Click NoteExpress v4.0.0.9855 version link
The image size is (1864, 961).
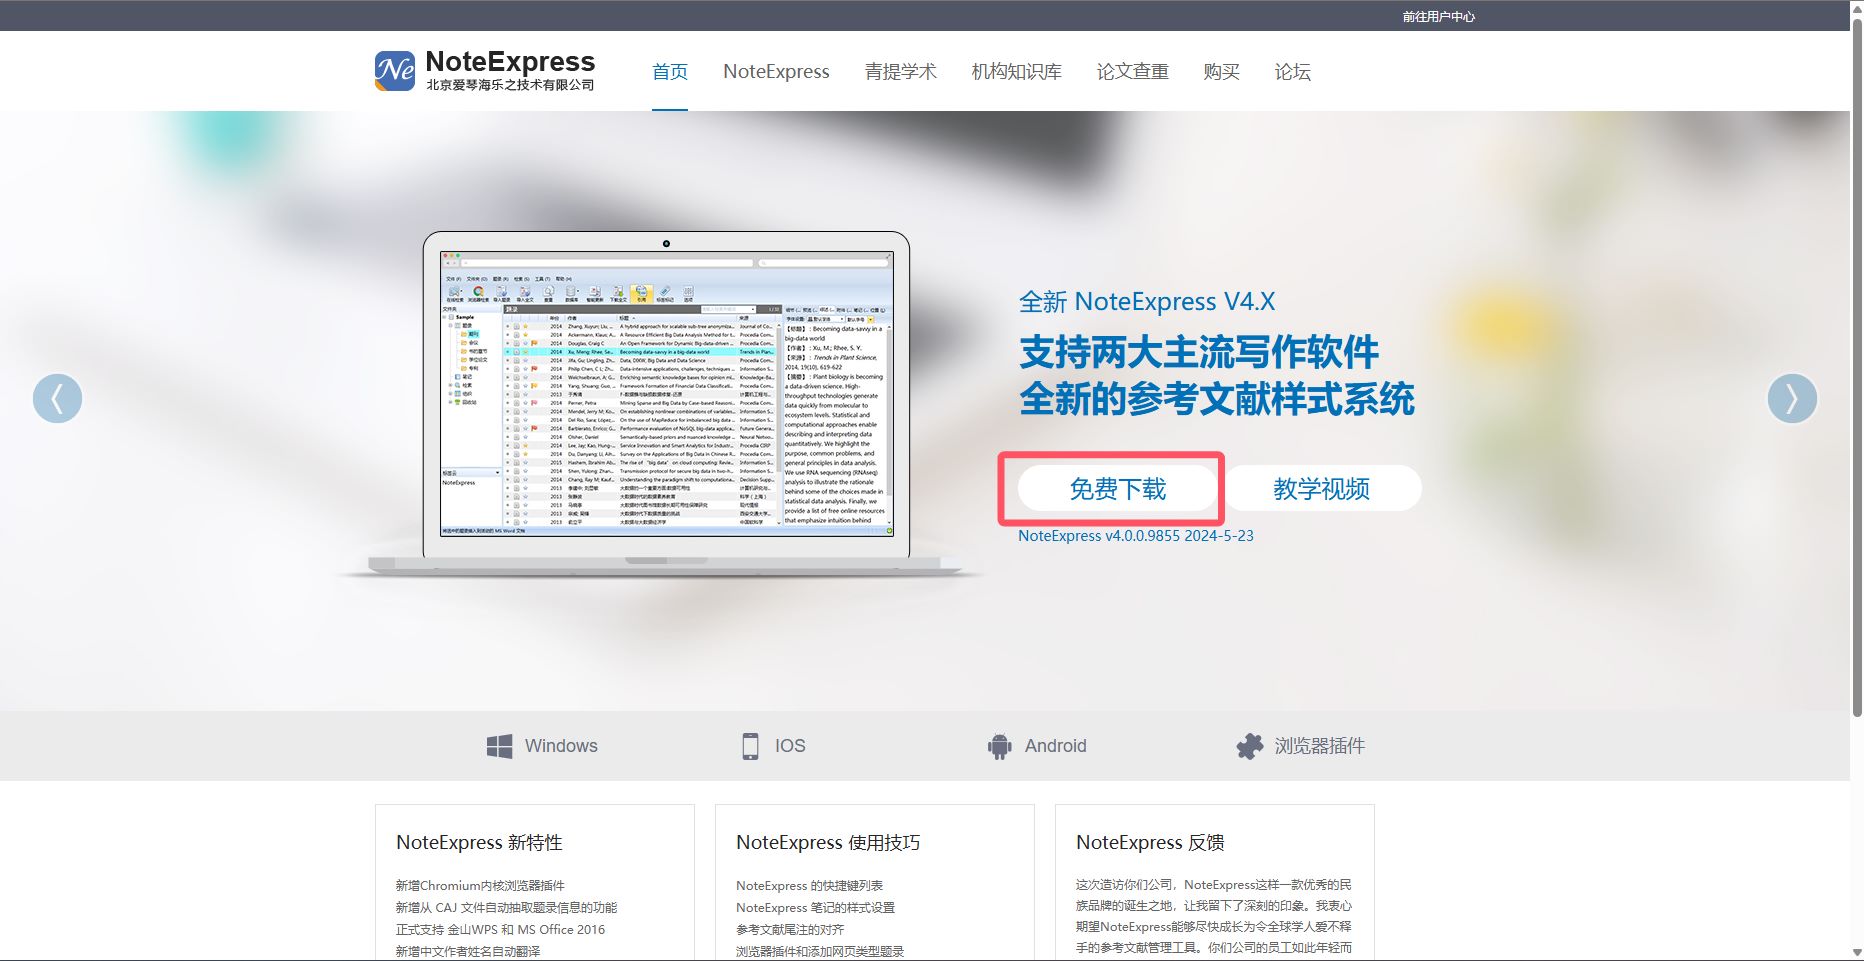coord(1135,536)
